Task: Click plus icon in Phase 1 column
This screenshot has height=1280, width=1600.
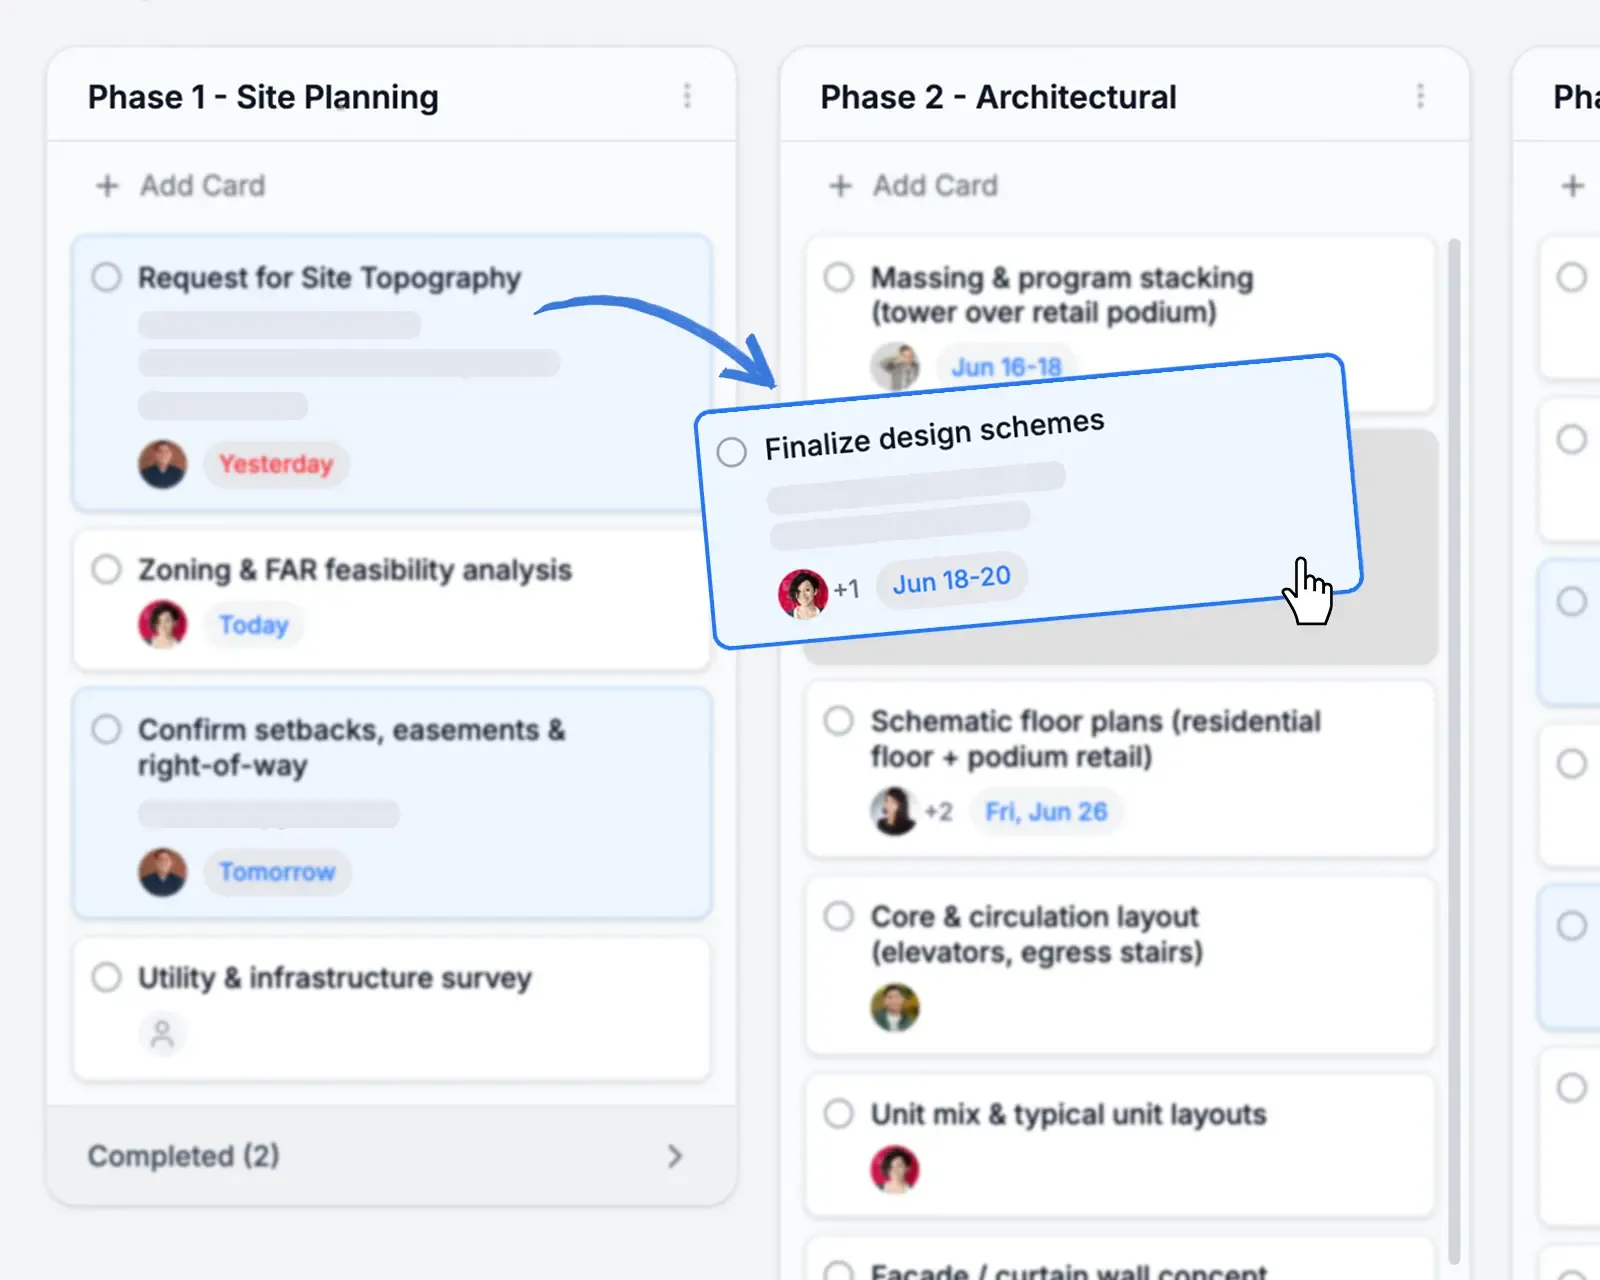Action: point(107,186)
